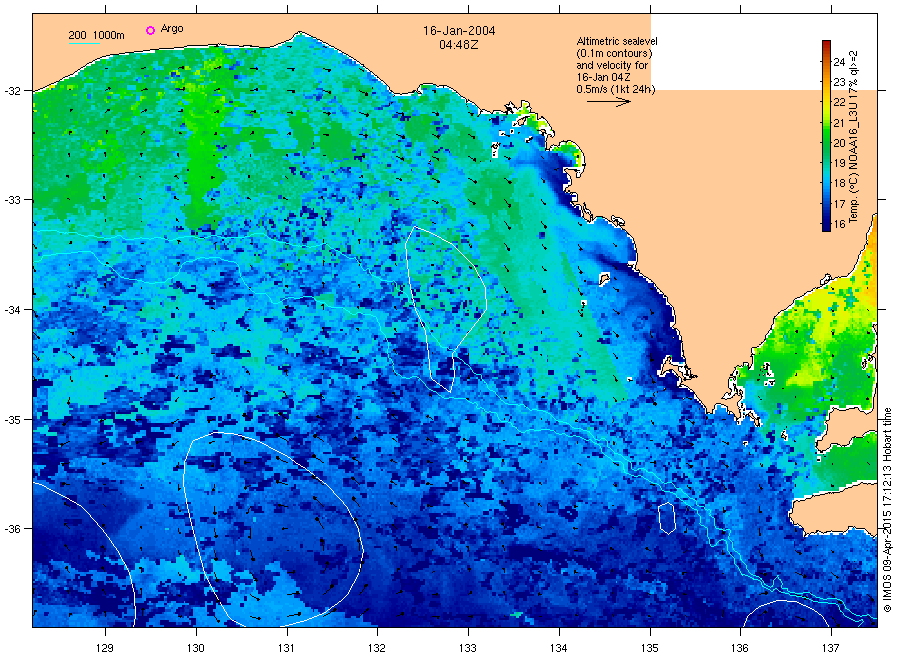Click the '129' longitude axis label
The width and height of the screenshot is (900, 660).
coord(105,648)
